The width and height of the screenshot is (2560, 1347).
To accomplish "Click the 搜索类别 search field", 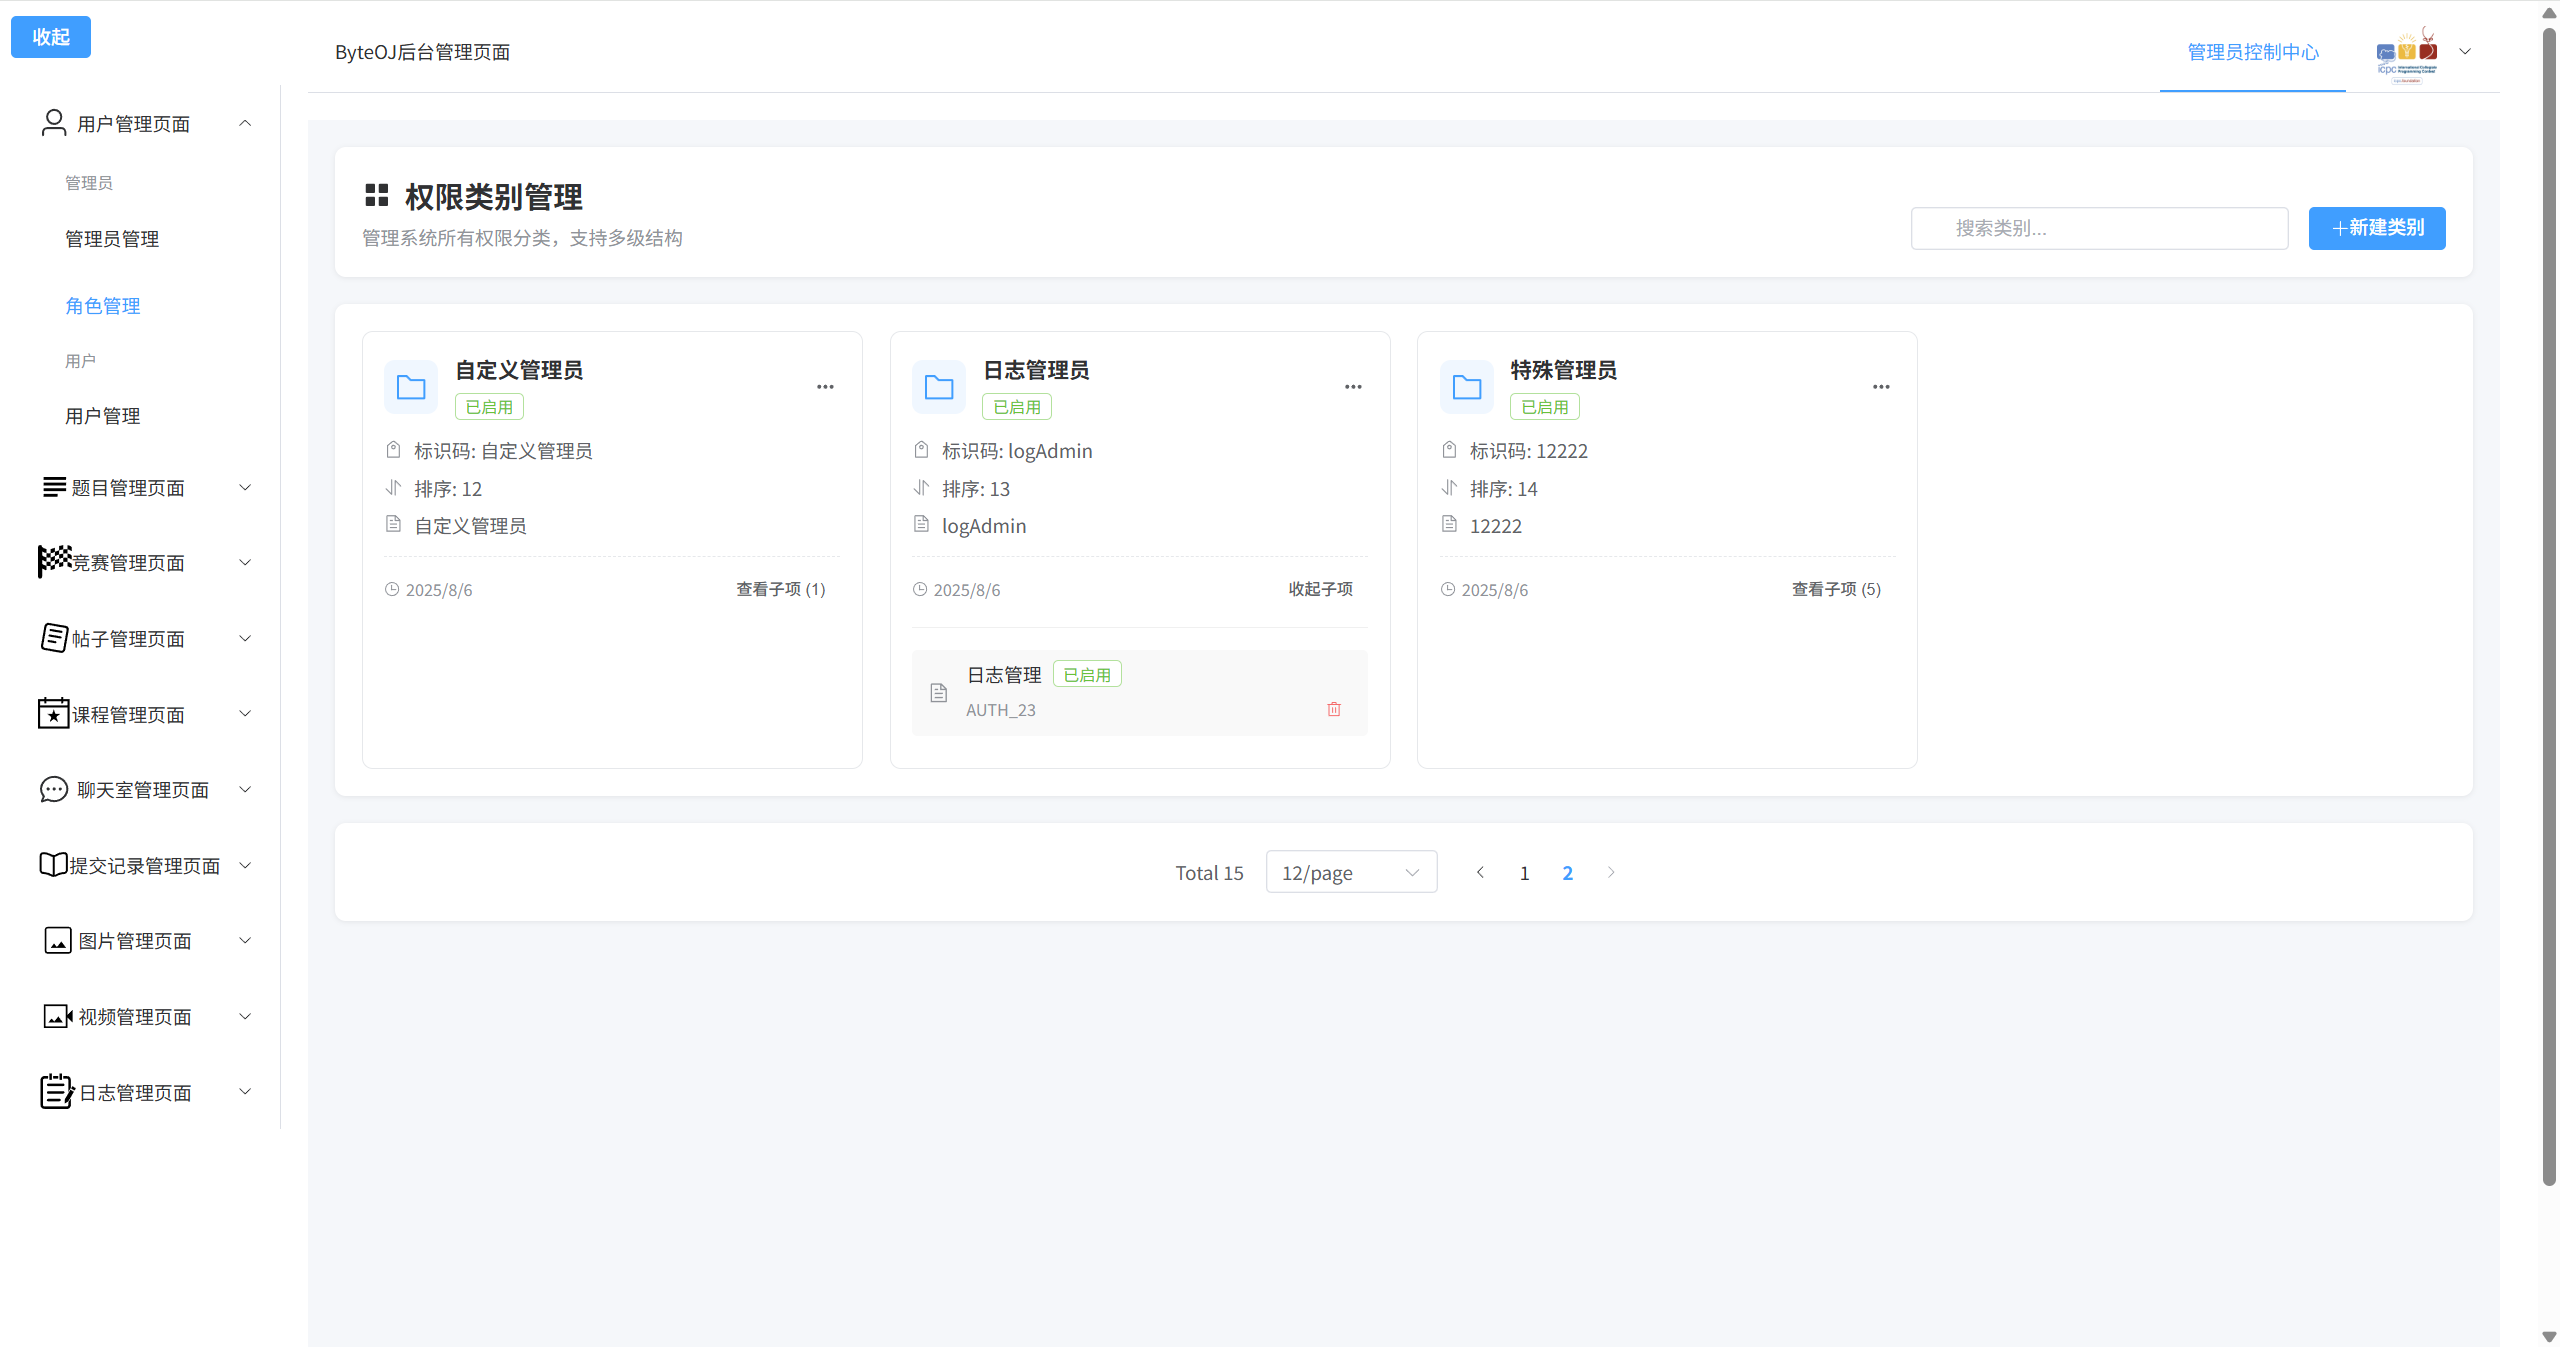I will [x=2099, y=228].
